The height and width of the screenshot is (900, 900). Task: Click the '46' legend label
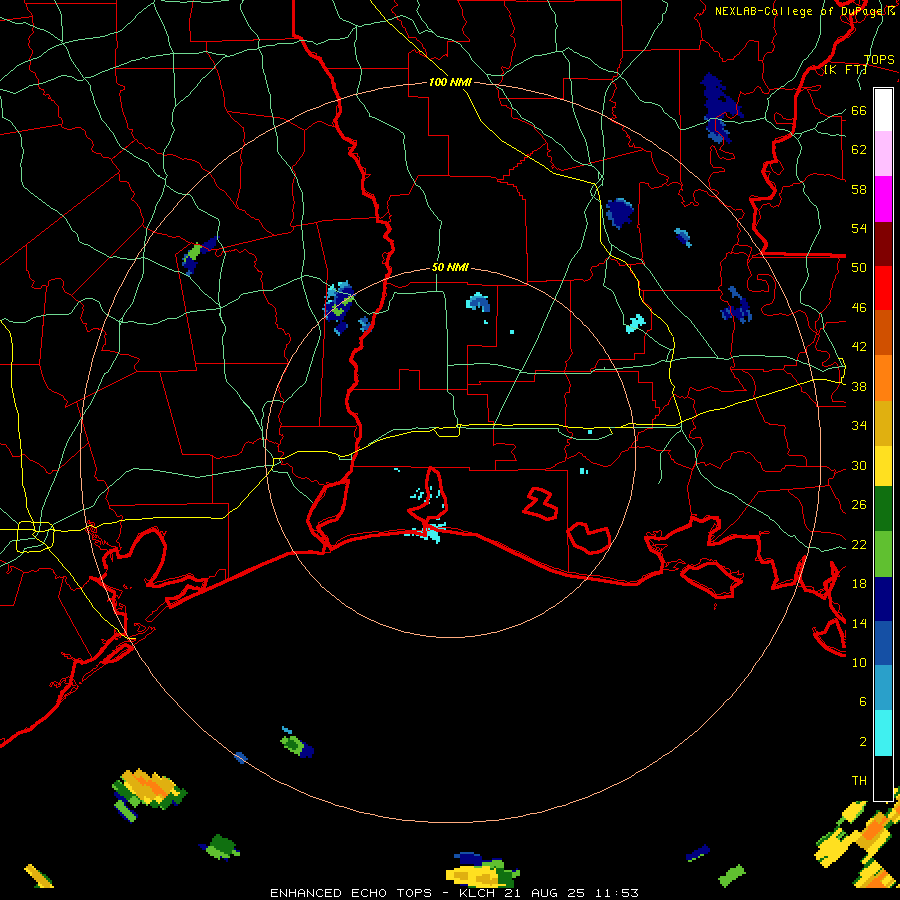(859, 308)
